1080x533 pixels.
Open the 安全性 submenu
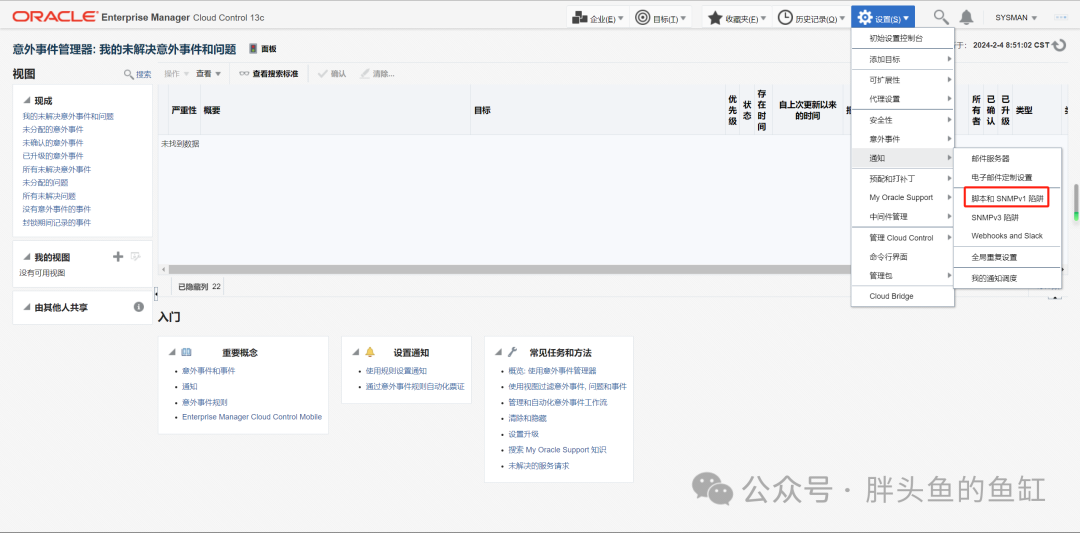902,120
